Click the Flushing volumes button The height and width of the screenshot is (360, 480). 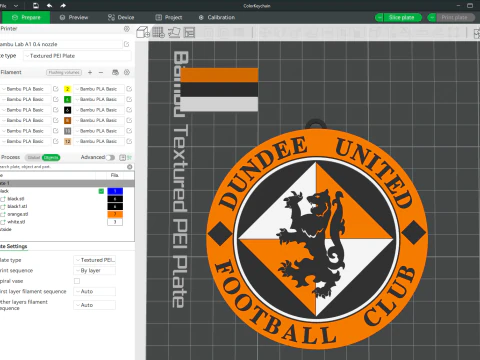point(64,72)
